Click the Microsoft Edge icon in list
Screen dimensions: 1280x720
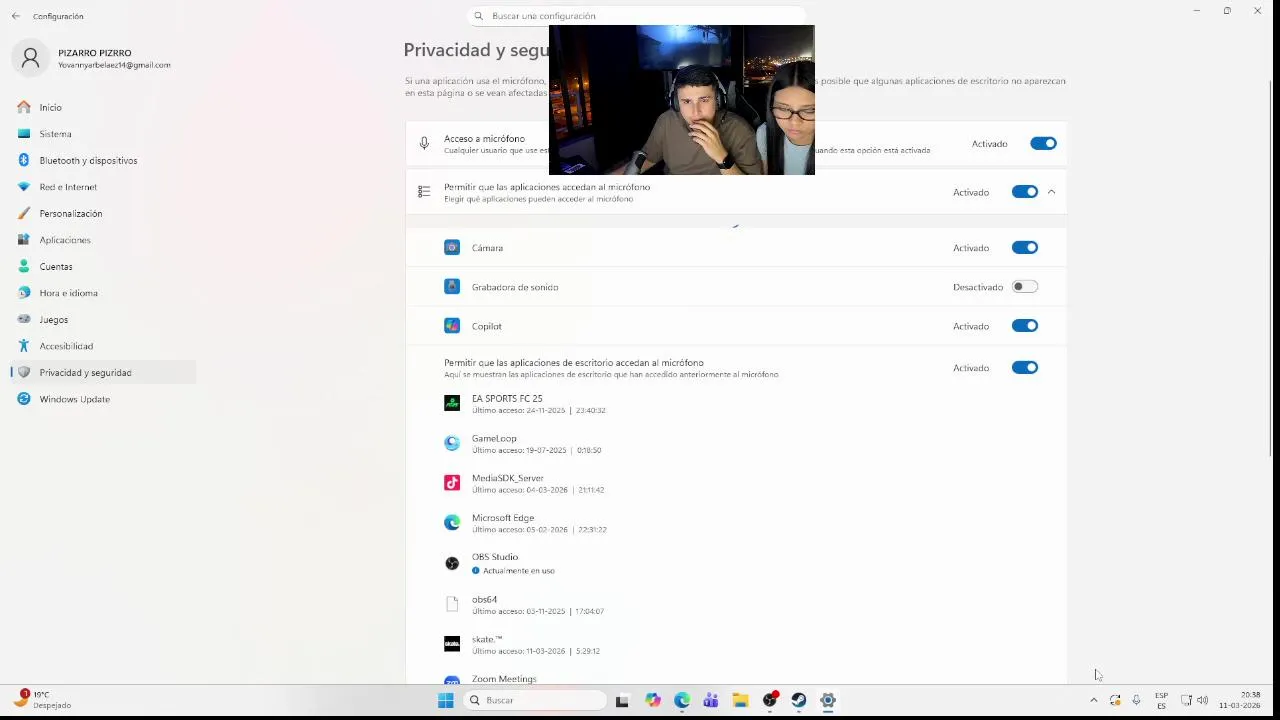452,523
